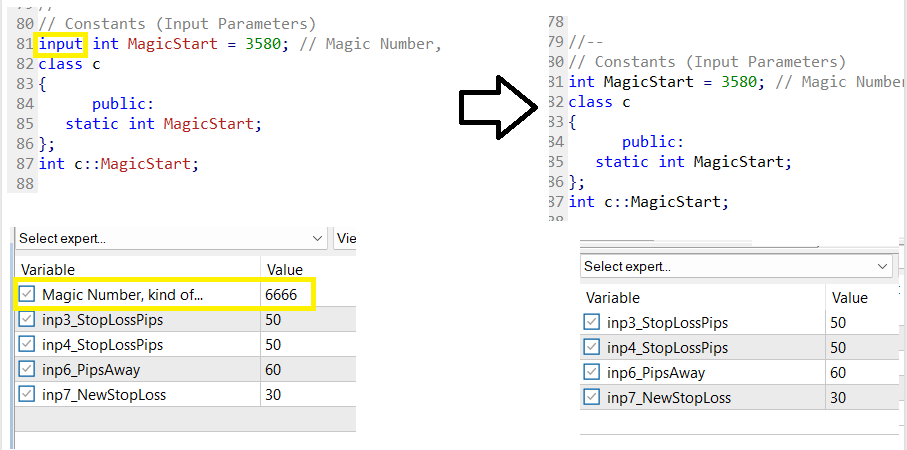Image resolution: width=907 pixels, height=450 pixels.
Task: Toggle the Magic Number, kind of... checkbox
Action: click(x=27, y=295)
